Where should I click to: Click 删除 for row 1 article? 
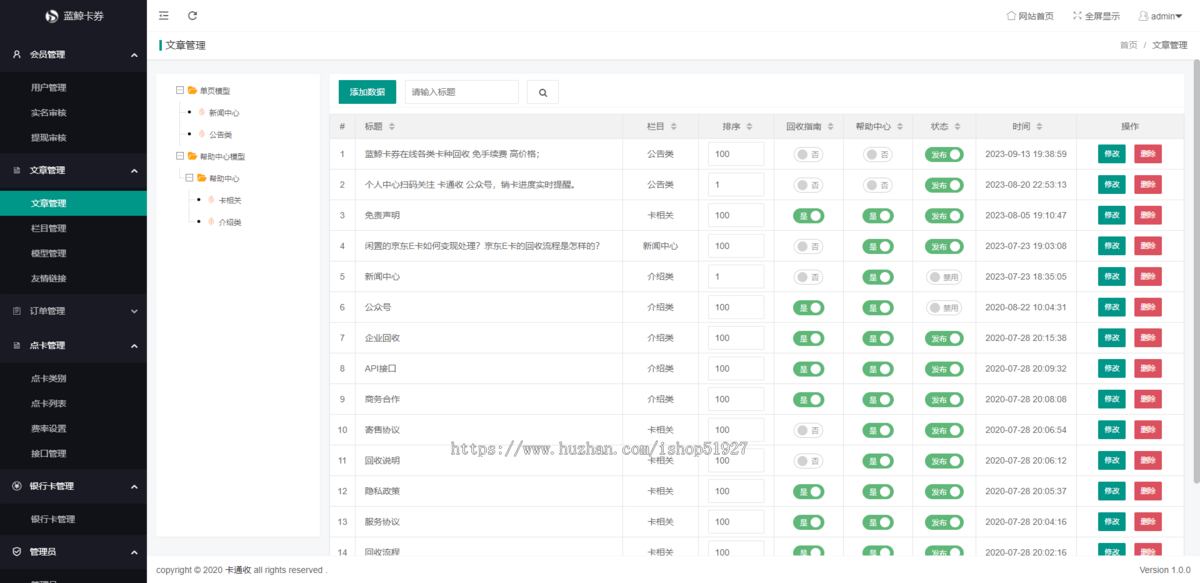tap(1148, 154)
